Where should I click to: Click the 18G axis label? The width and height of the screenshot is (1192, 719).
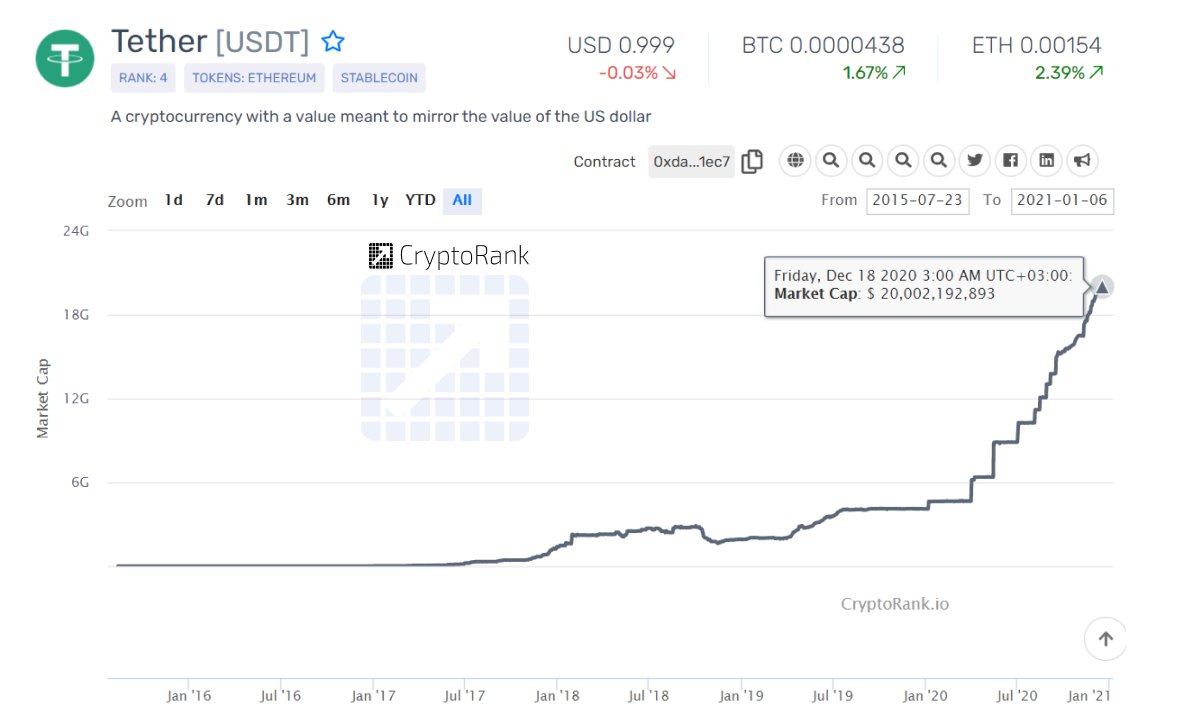(76, 315)
